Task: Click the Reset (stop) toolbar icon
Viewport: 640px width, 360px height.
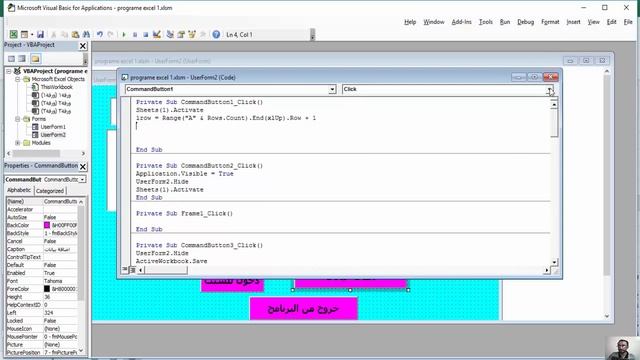Action: pos(145,35)
